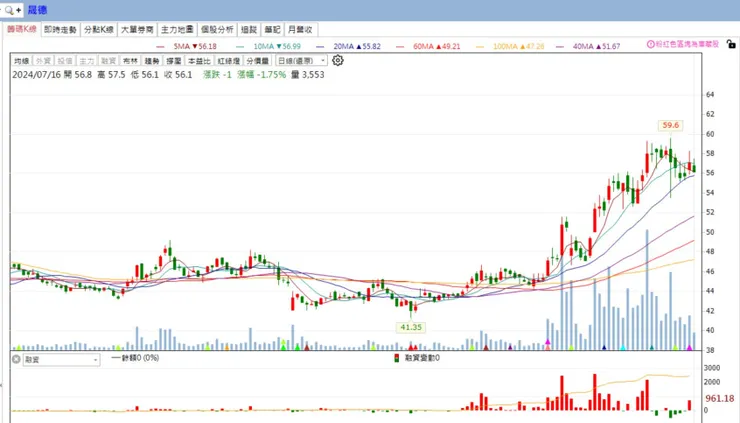Click the 100MA yellow legend line
Screen dimensions: 740x423
click(x=480, y=46)
